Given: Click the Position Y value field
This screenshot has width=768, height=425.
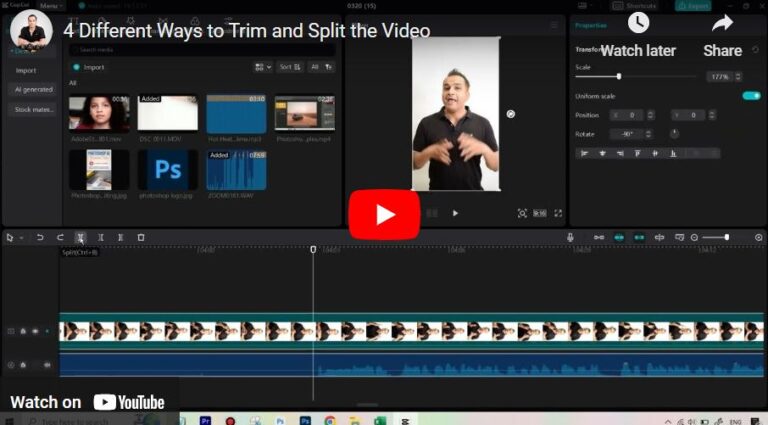Looking at the screenshot, I should (690, 115).
